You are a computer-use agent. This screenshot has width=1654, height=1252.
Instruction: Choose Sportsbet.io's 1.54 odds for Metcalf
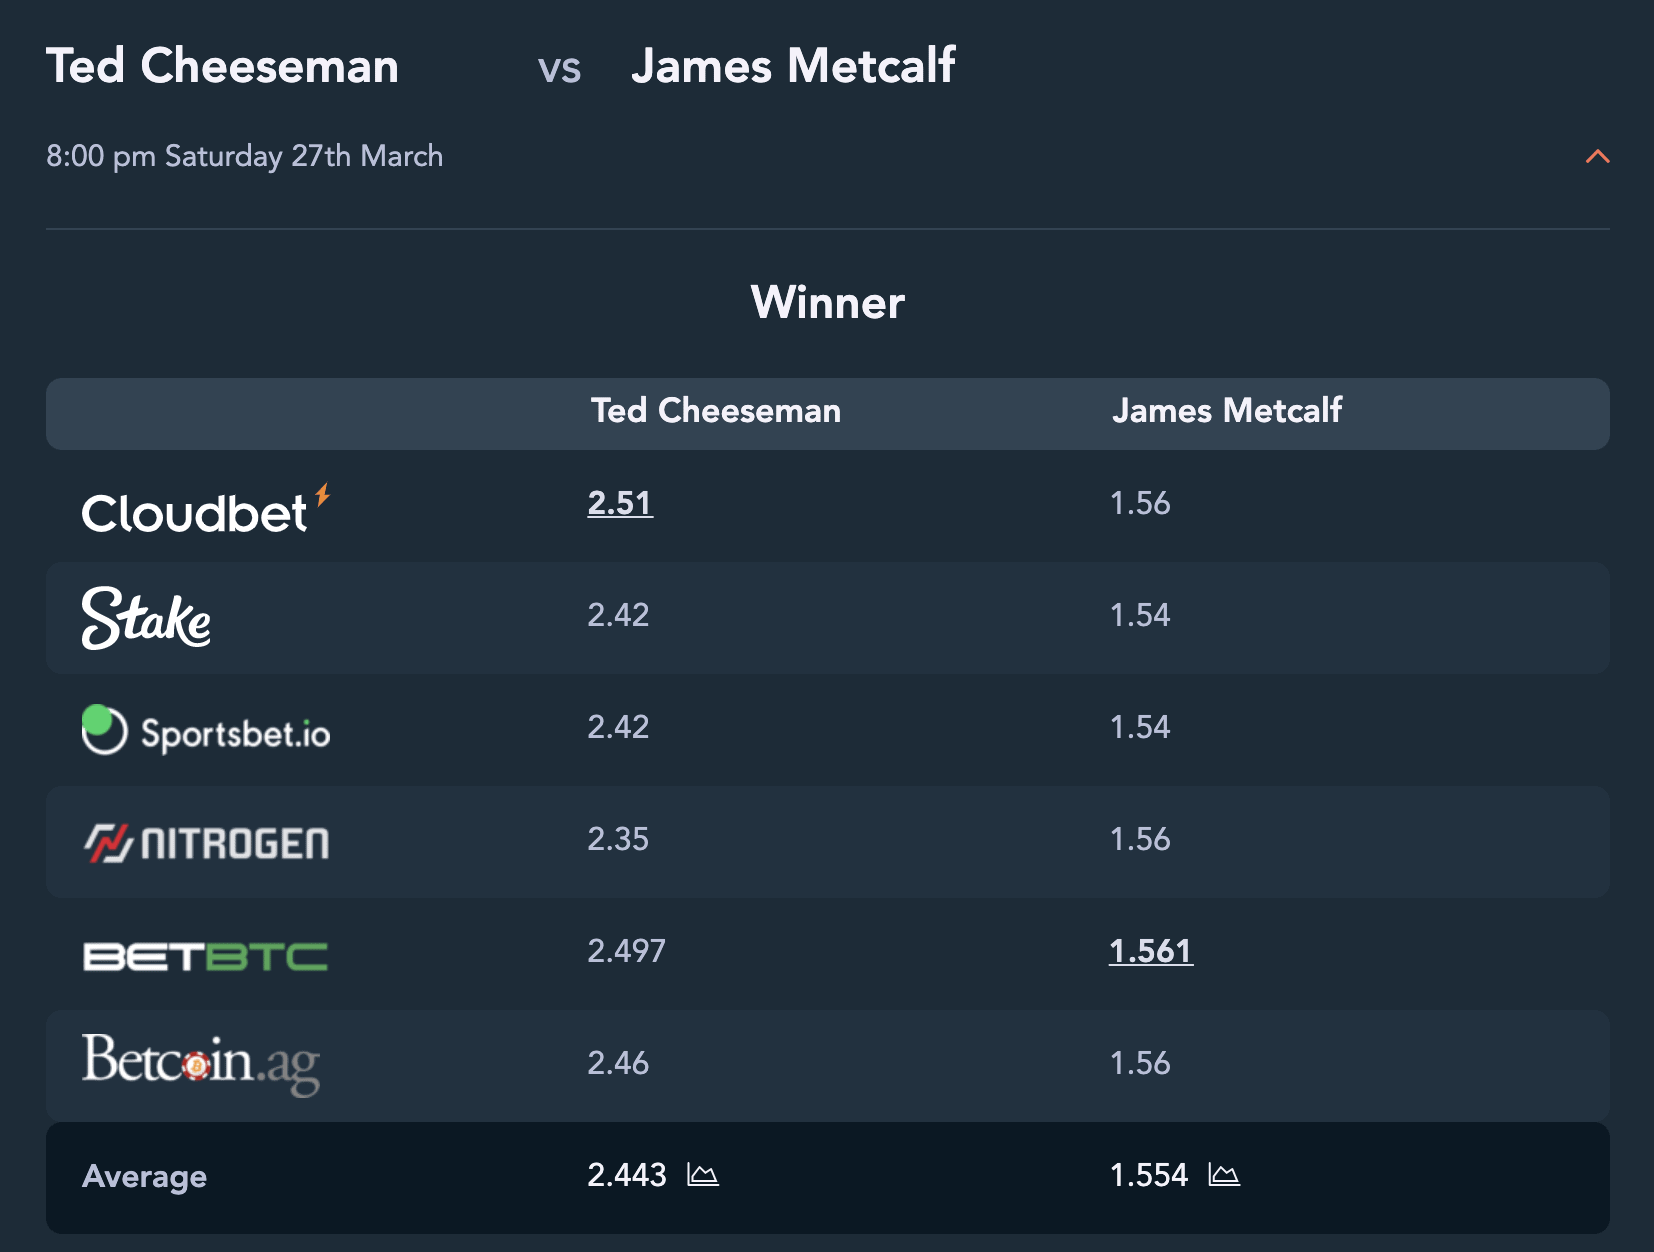point(1140,727)
